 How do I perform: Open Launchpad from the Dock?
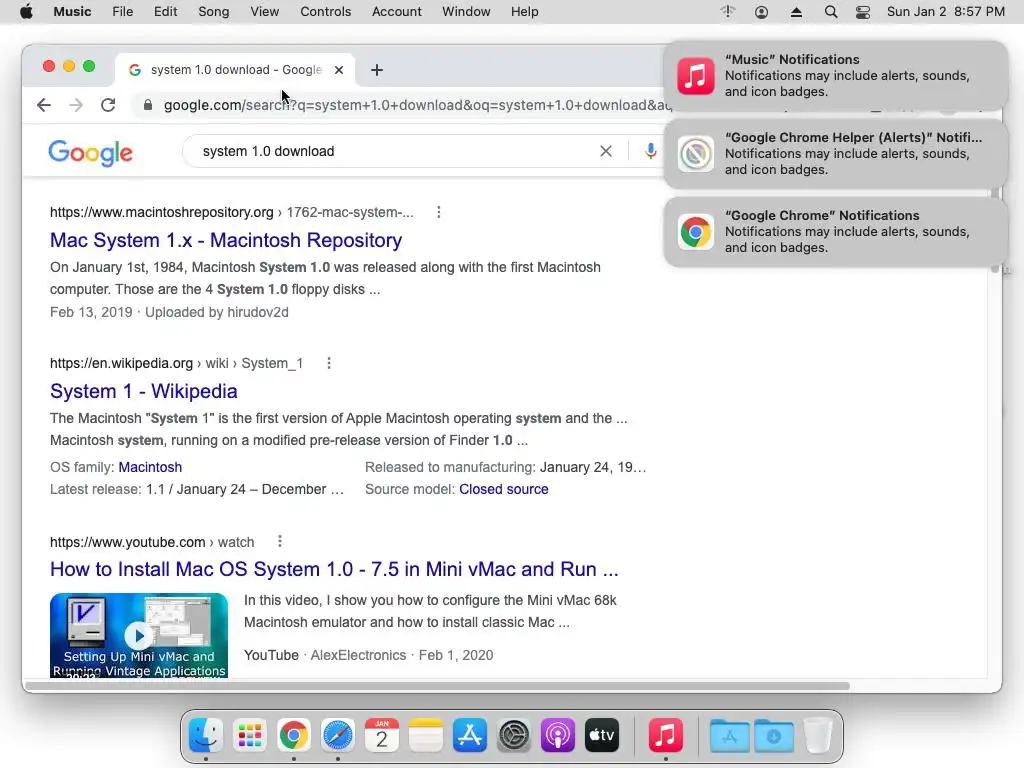[x=250, y=735]
